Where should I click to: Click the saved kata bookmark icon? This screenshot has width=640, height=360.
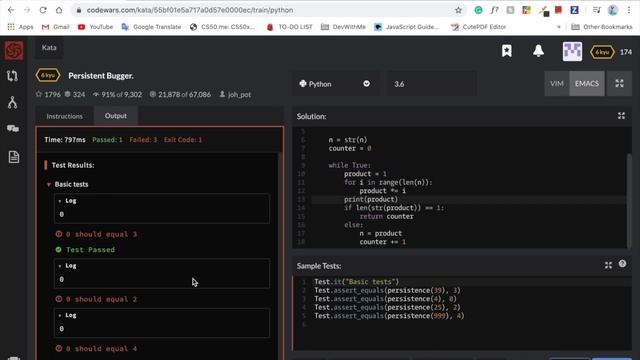pyautogui.click(x=507, y=51)
